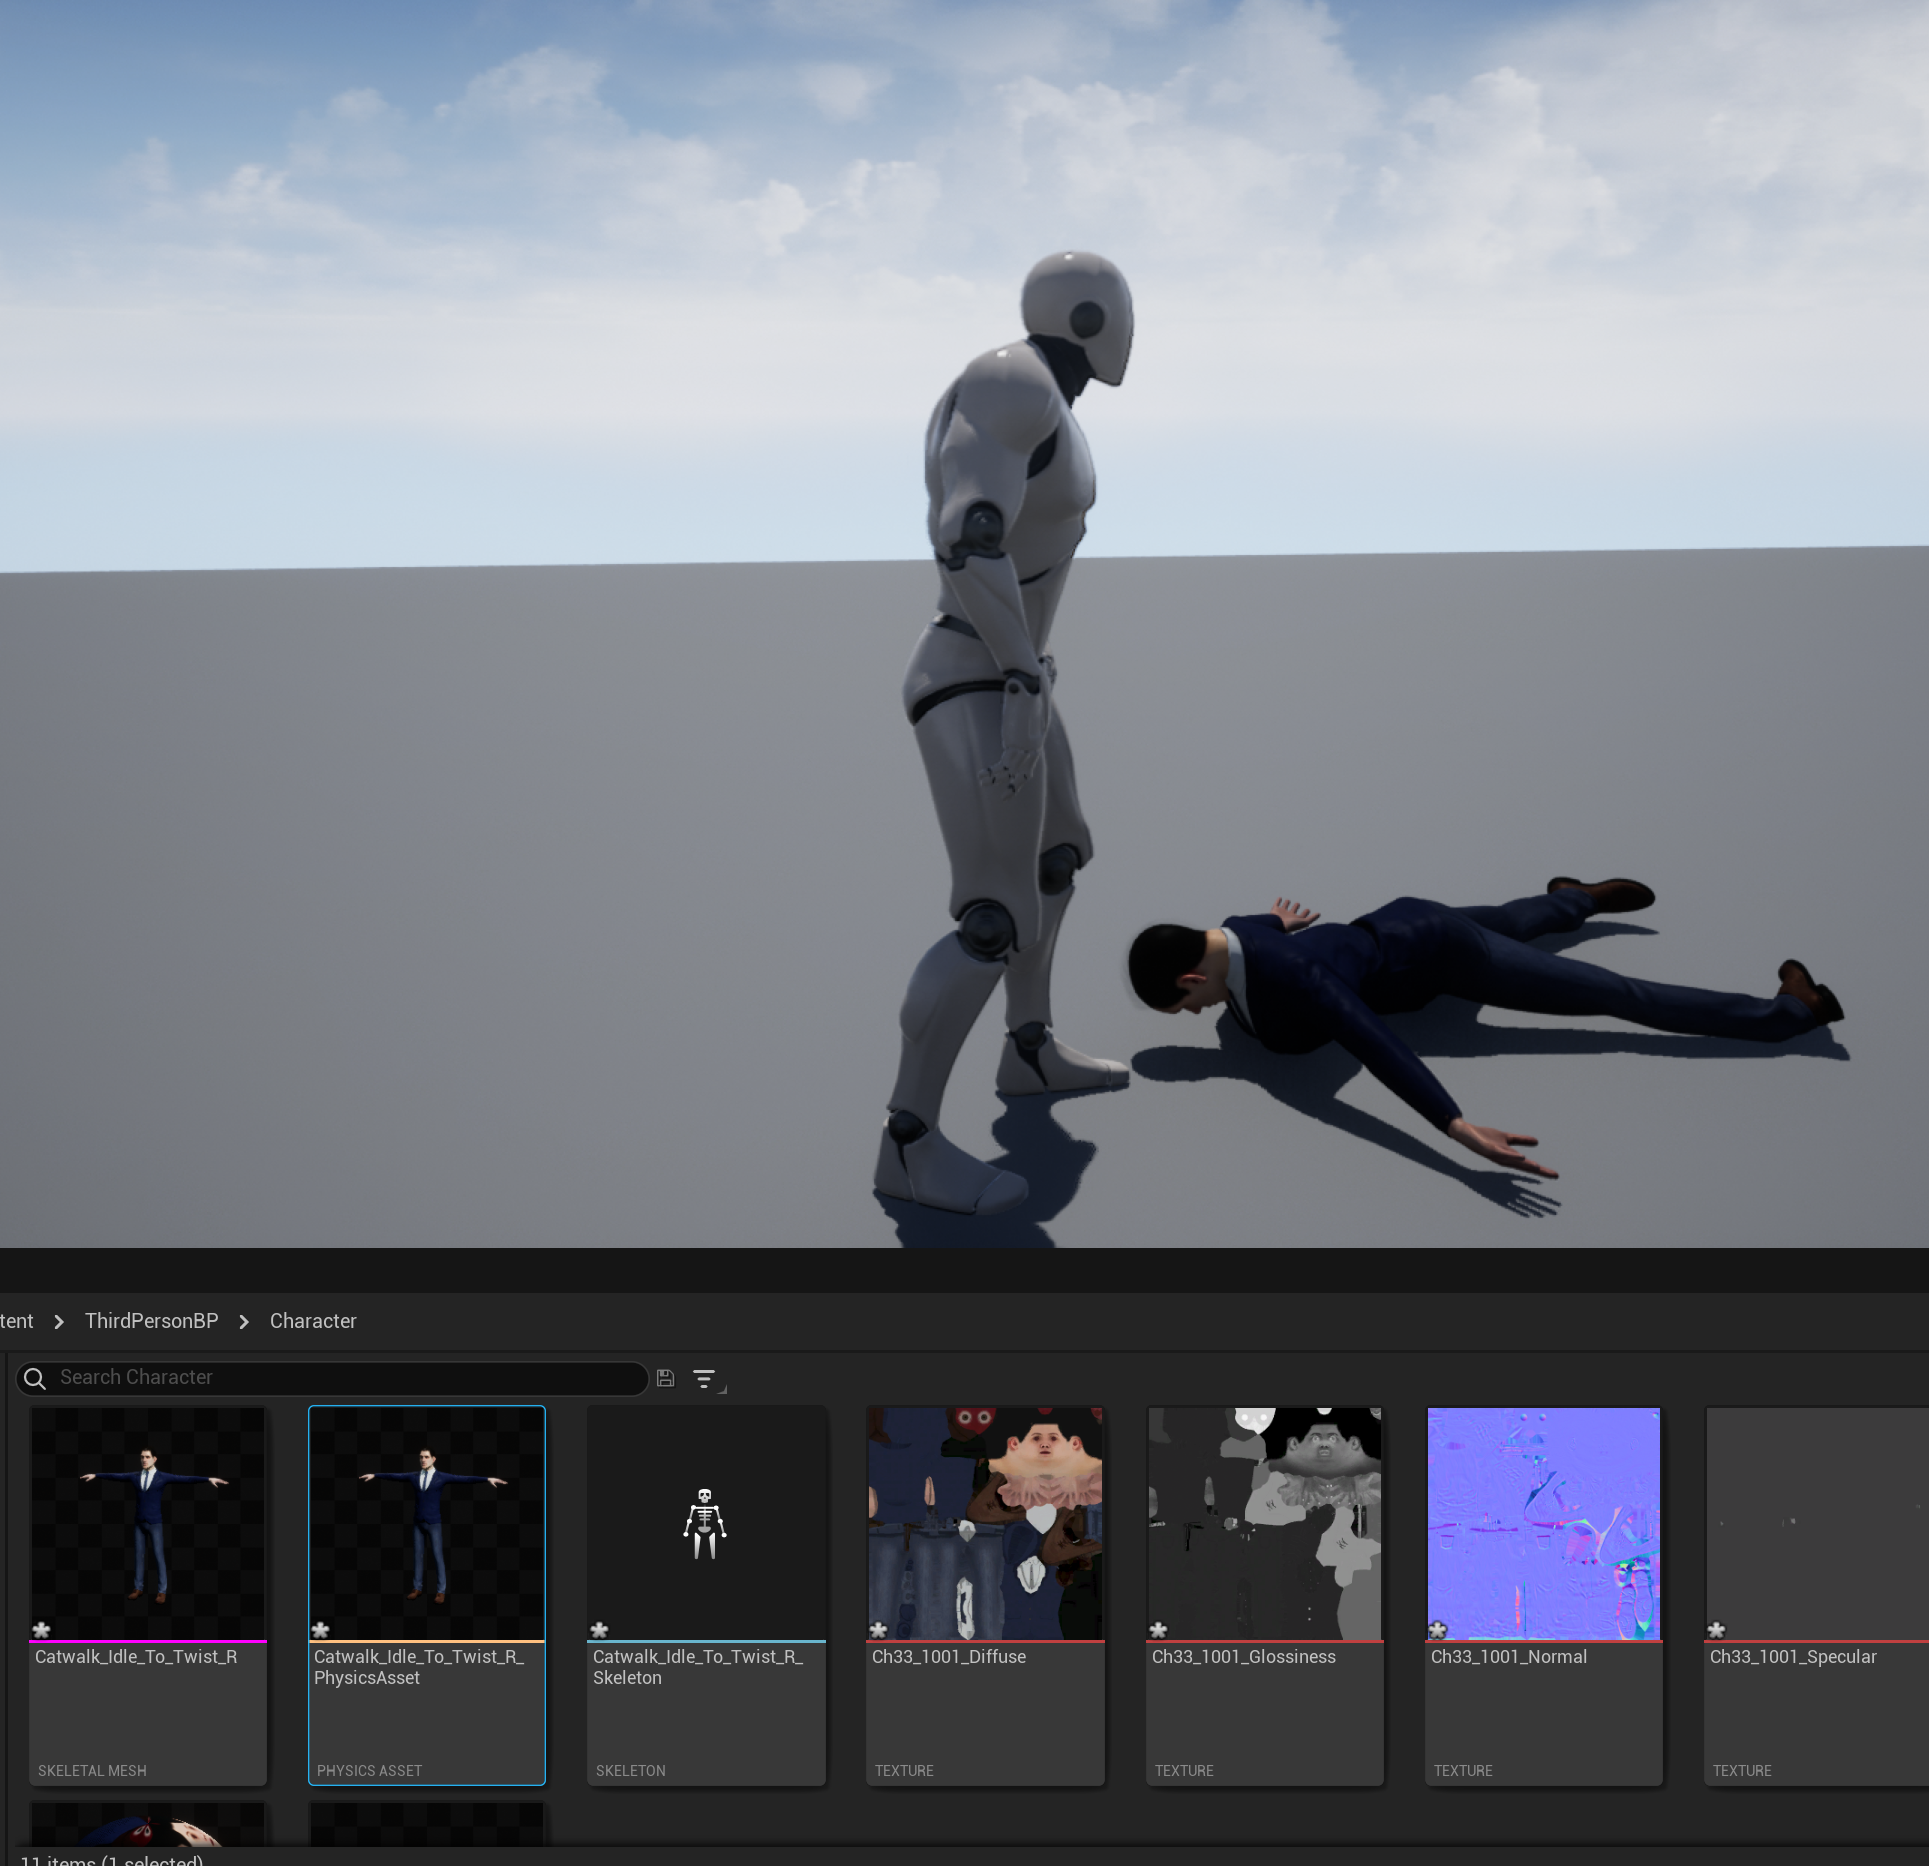
Task: Open the asset filters menu icon
Action: pyautogui.click(x=705, y=1379)
